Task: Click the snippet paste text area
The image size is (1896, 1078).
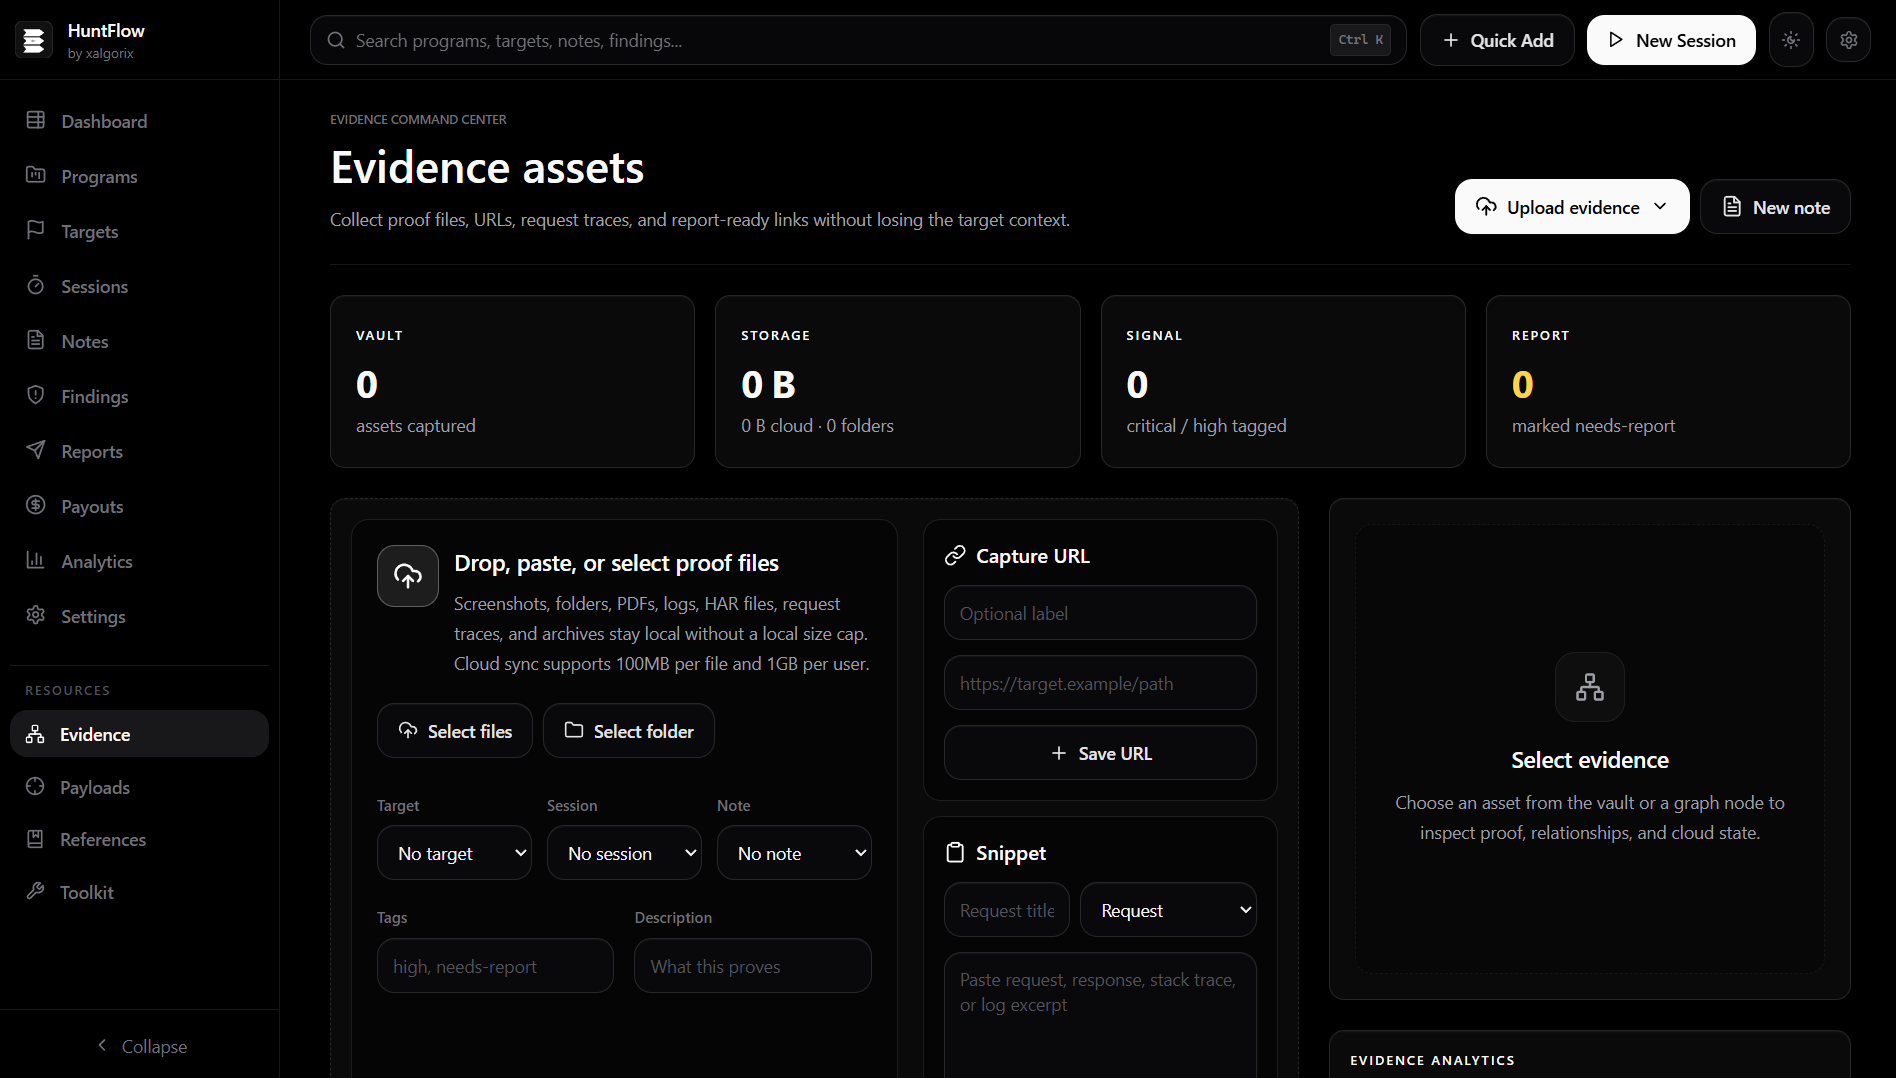Action: pyautogui.click(x=1100, y=1015)
